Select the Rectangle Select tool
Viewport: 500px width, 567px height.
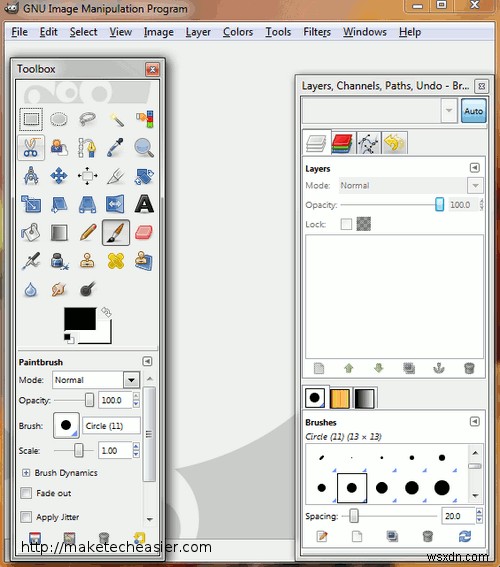click(31, 119)
